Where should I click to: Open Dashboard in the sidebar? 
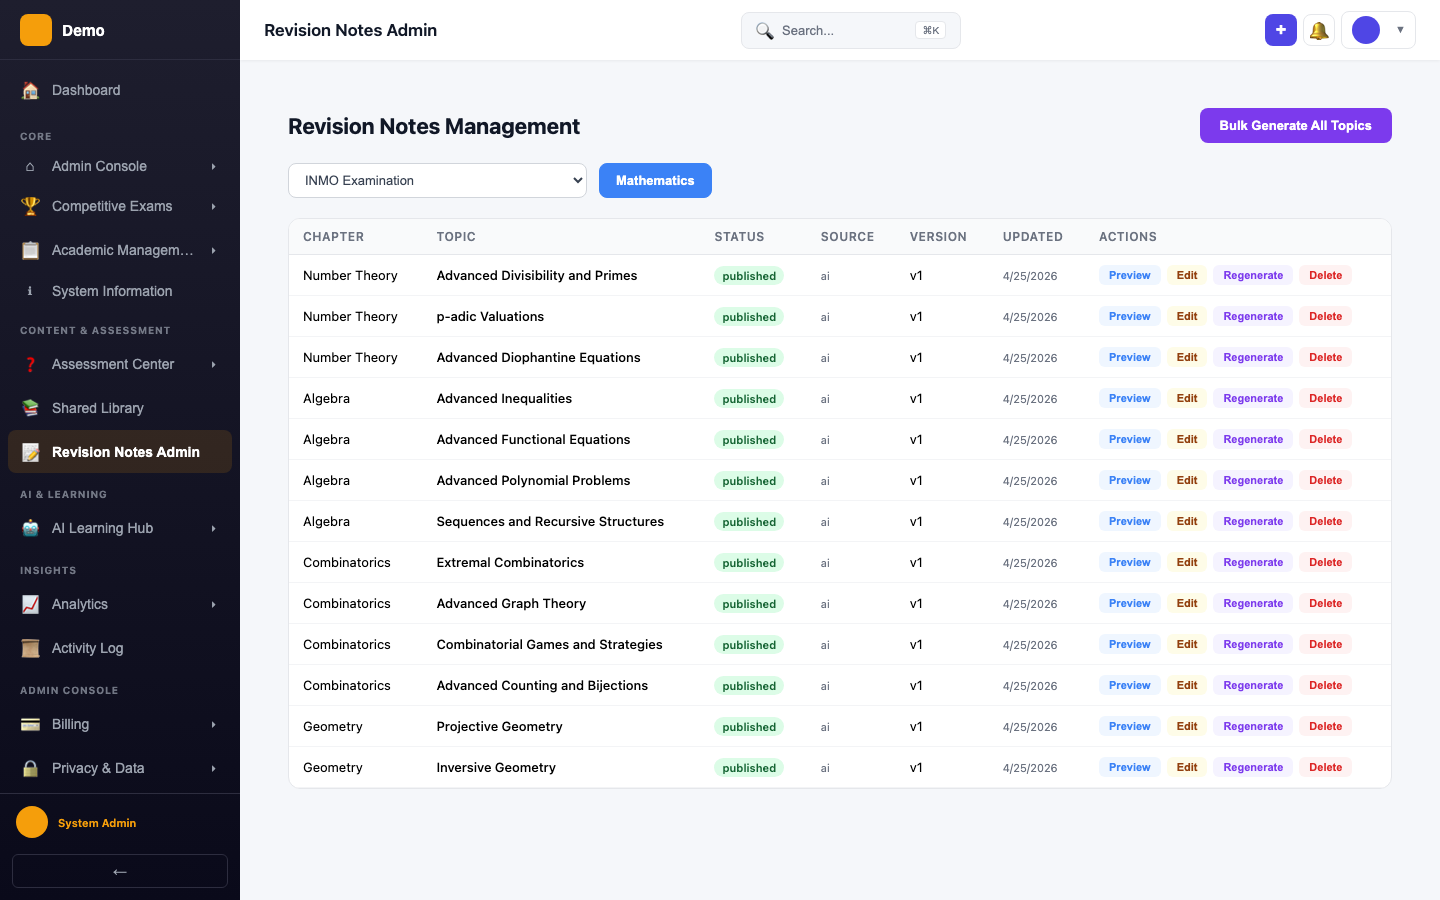(x=120, y=90)
